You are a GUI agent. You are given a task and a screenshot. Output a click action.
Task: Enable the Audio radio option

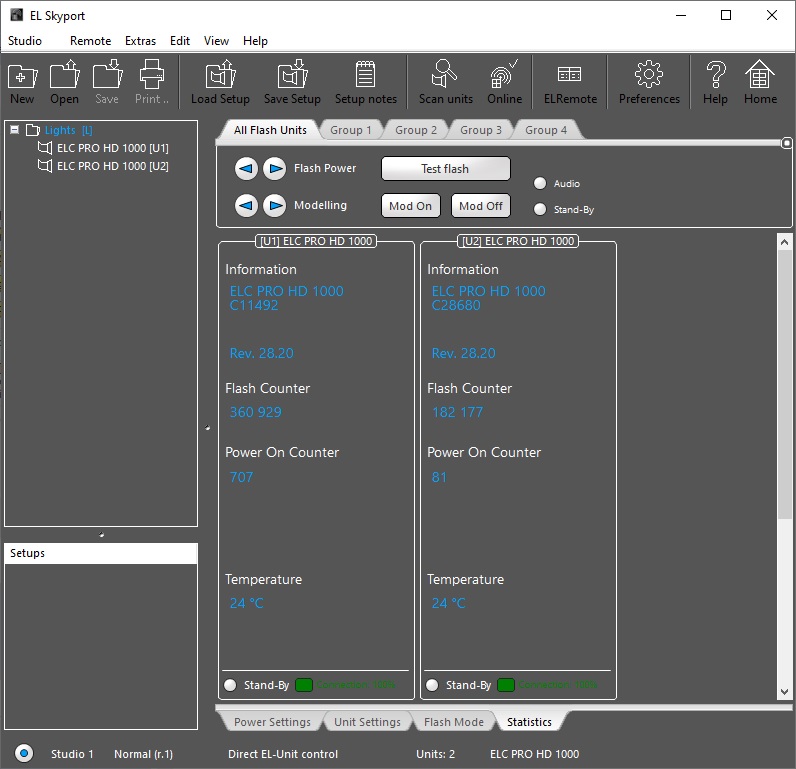(x=541, y=183)
